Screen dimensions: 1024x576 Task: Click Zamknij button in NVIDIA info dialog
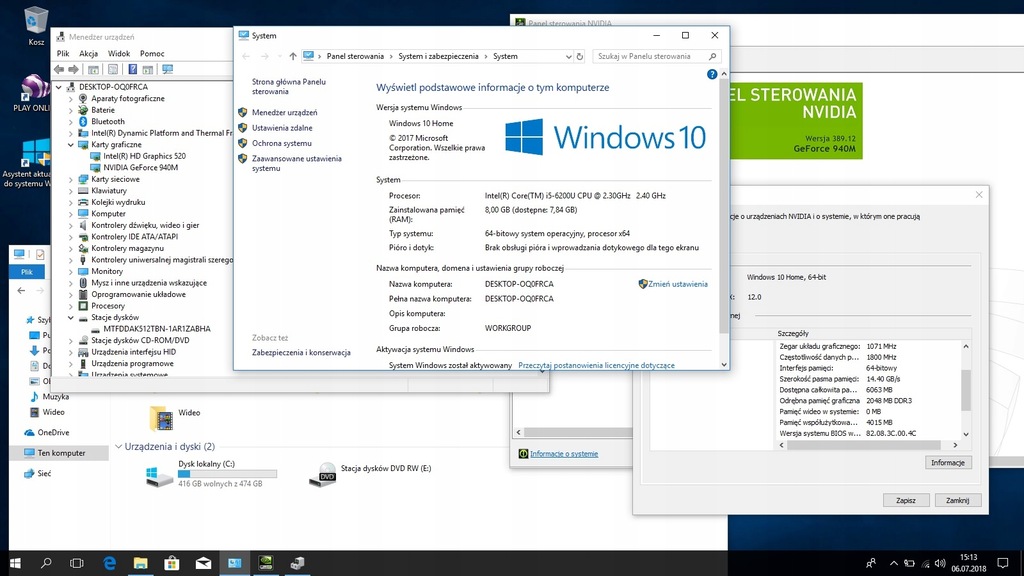tap(957, 500)
